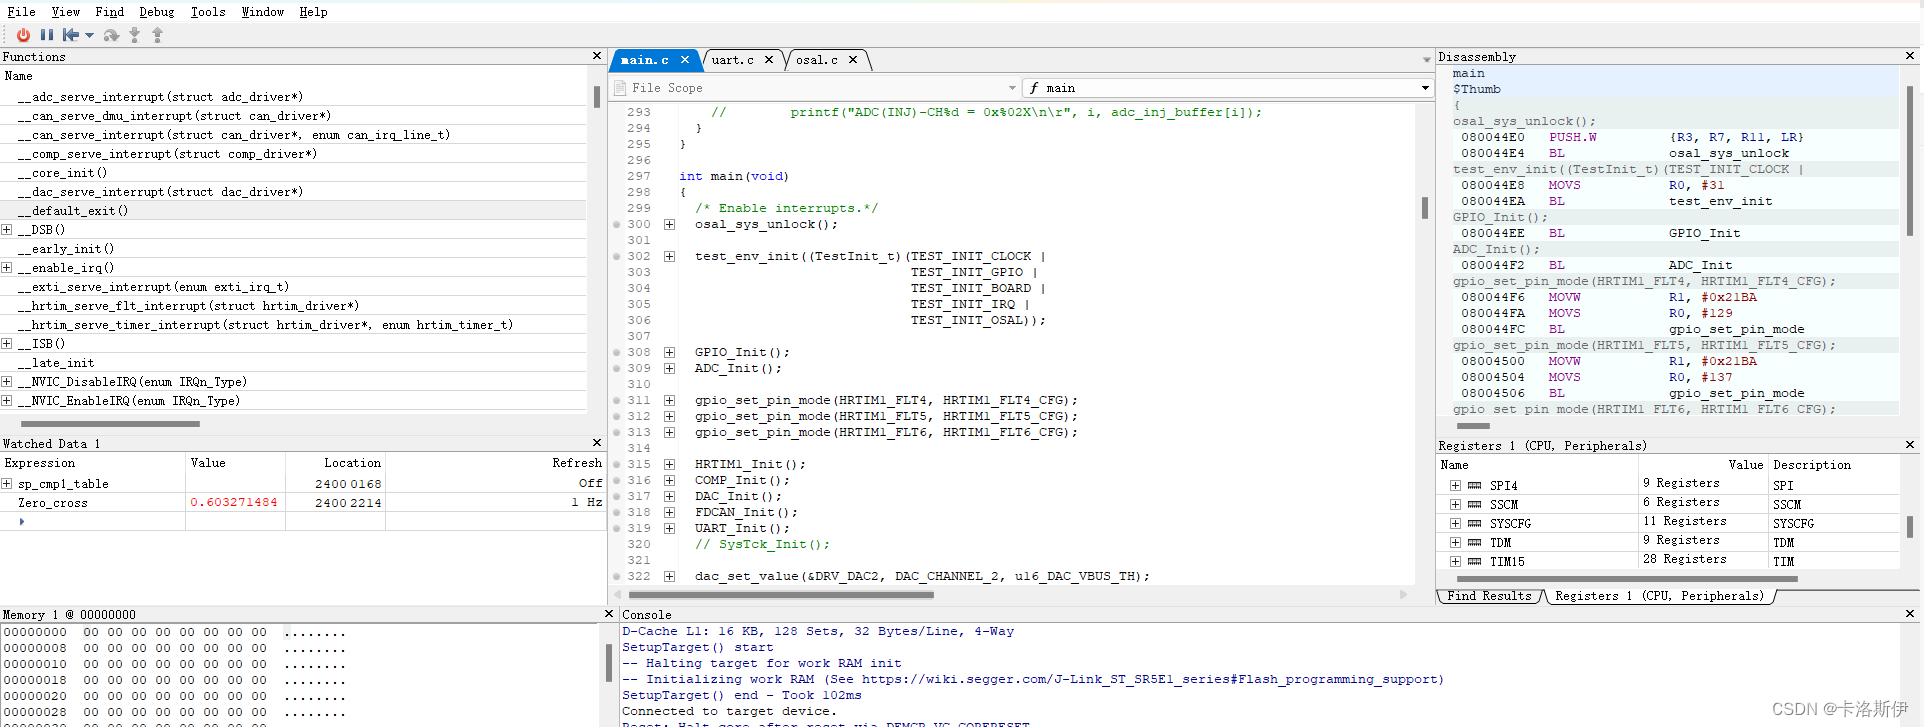
Task: Toggle breakpoint on line 317
Action: pos(617,496)
